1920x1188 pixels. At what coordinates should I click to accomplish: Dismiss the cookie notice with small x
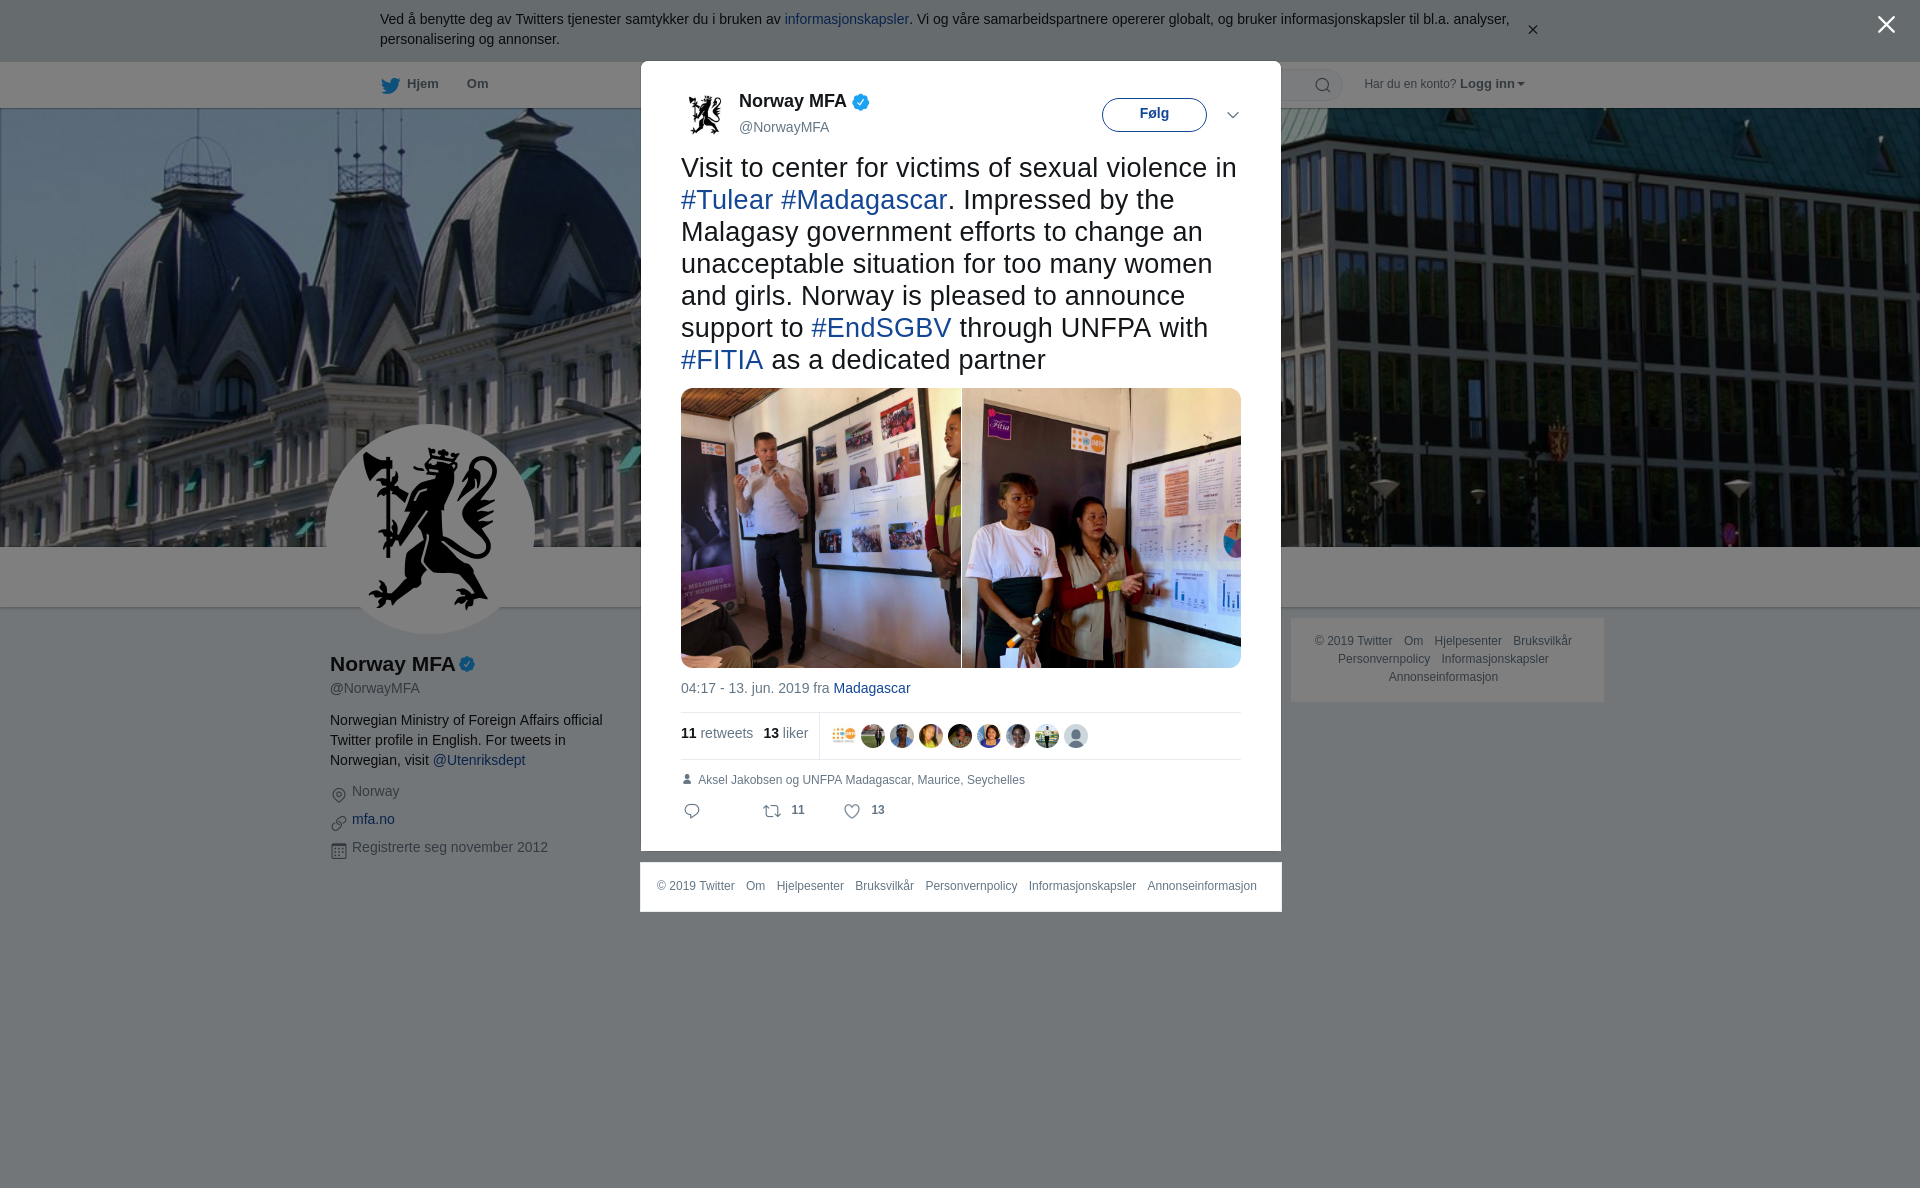[1532, 30]
